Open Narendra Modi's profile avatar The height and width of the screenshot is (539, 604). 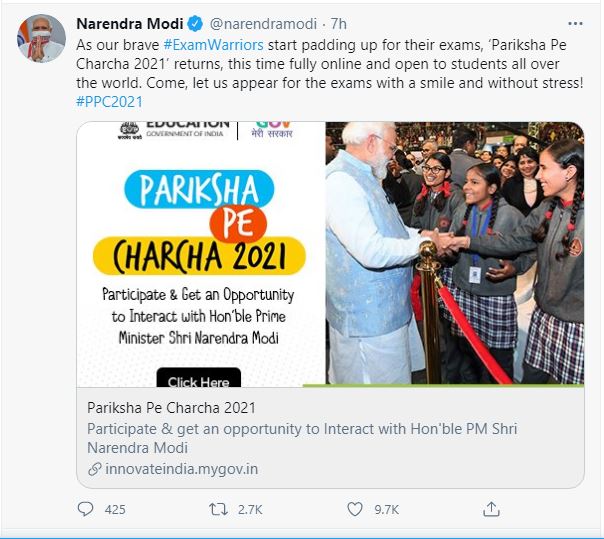coord(41,38)
